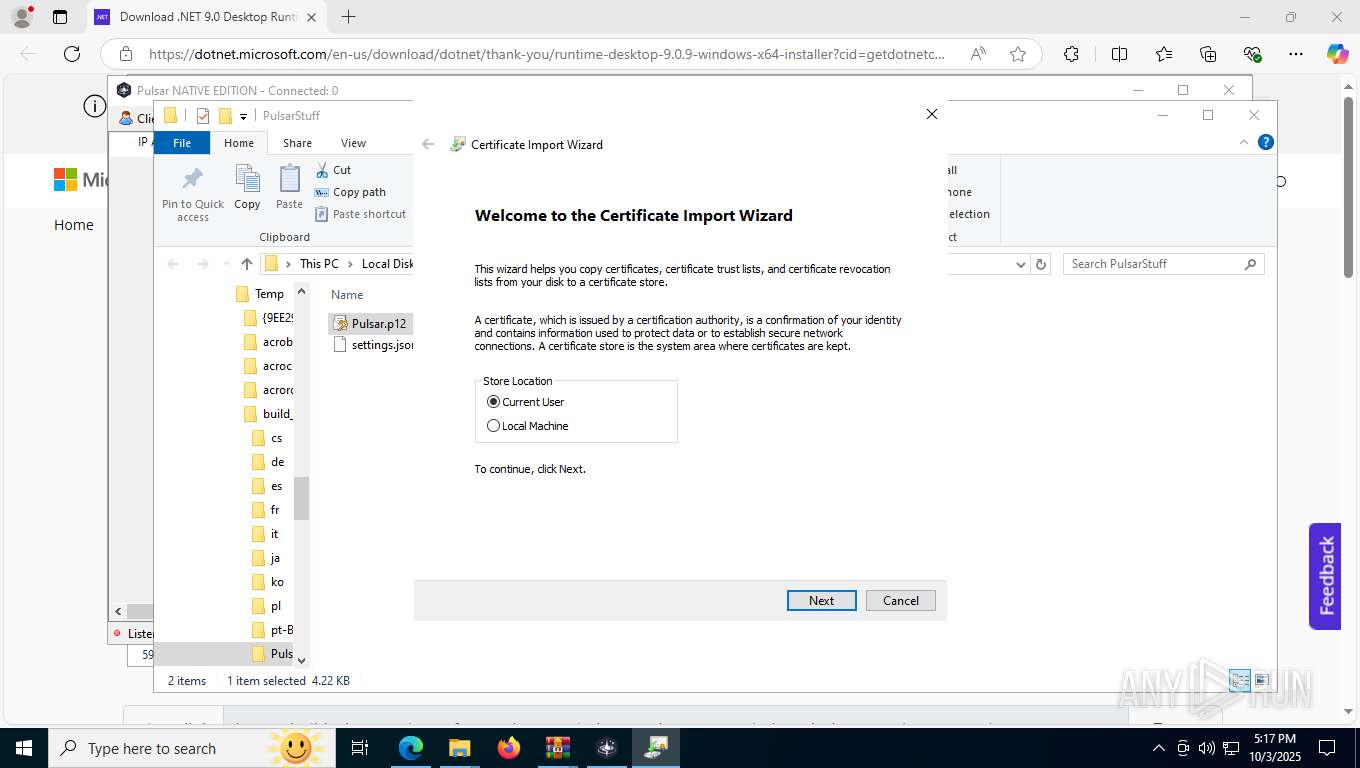Select the settings.json file
Image resolution: width=1360 pixels, height=768 pixels.
click(x=373, y=345)
